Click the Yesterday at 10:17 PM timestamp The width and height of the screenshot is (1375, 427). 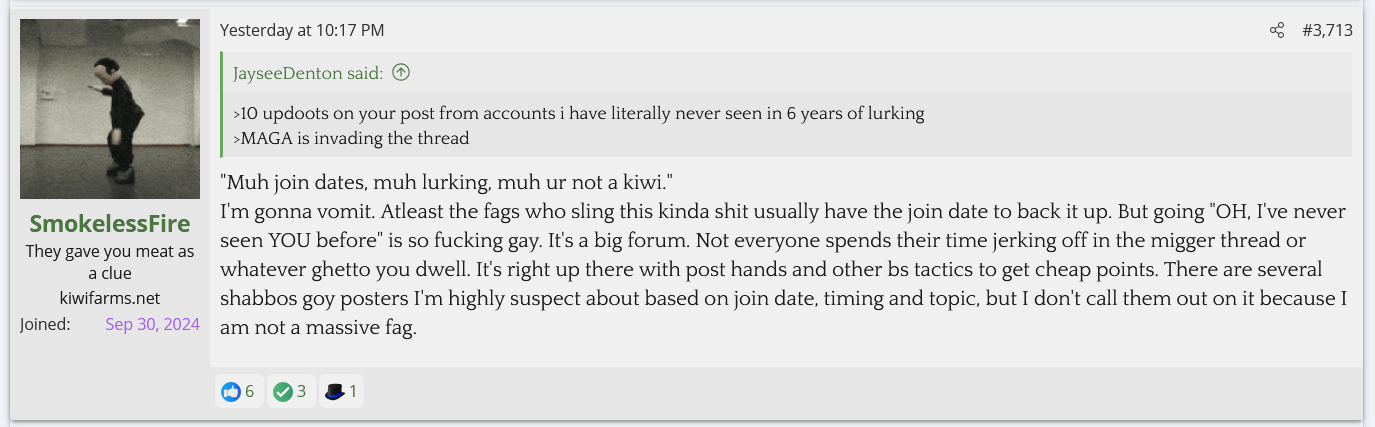302,31
